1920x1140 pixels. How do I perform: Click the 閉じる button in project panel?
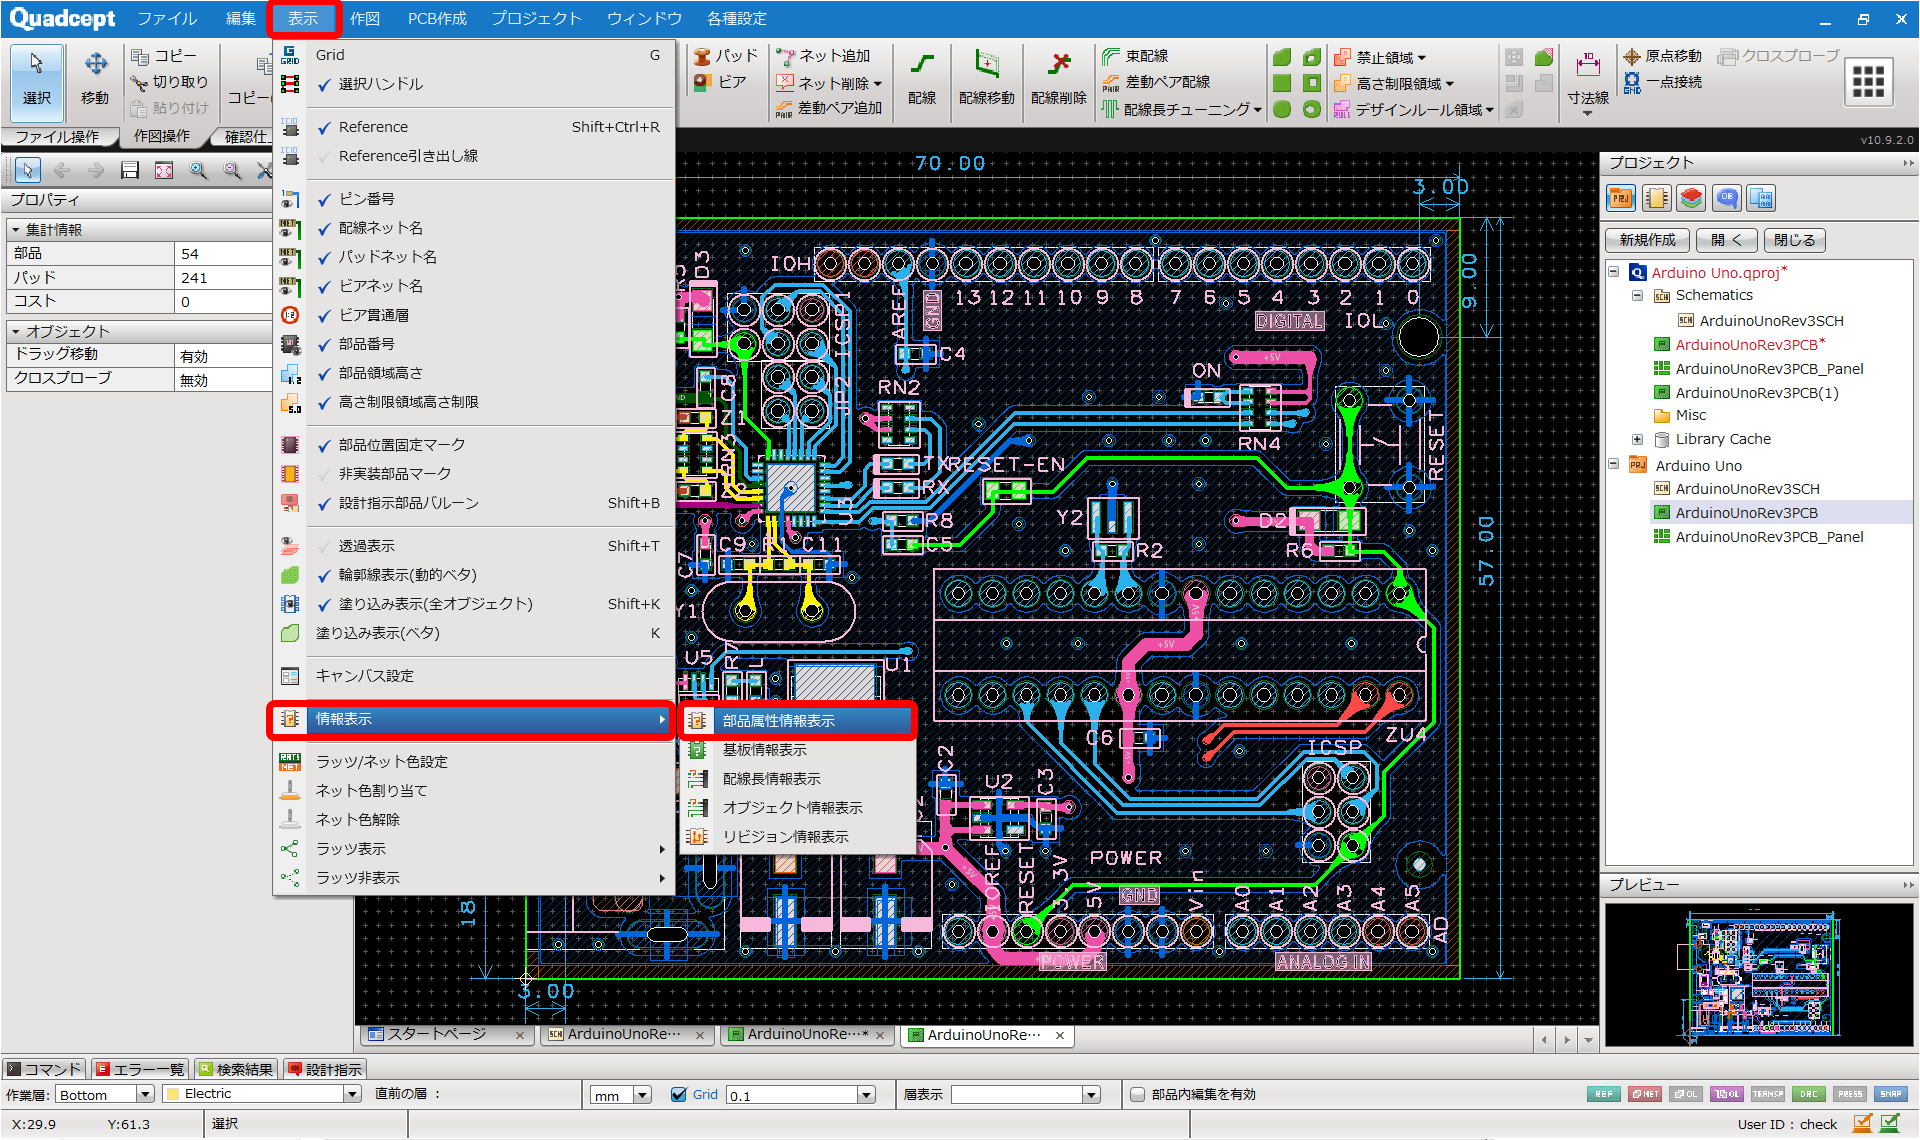(1794, 240)
